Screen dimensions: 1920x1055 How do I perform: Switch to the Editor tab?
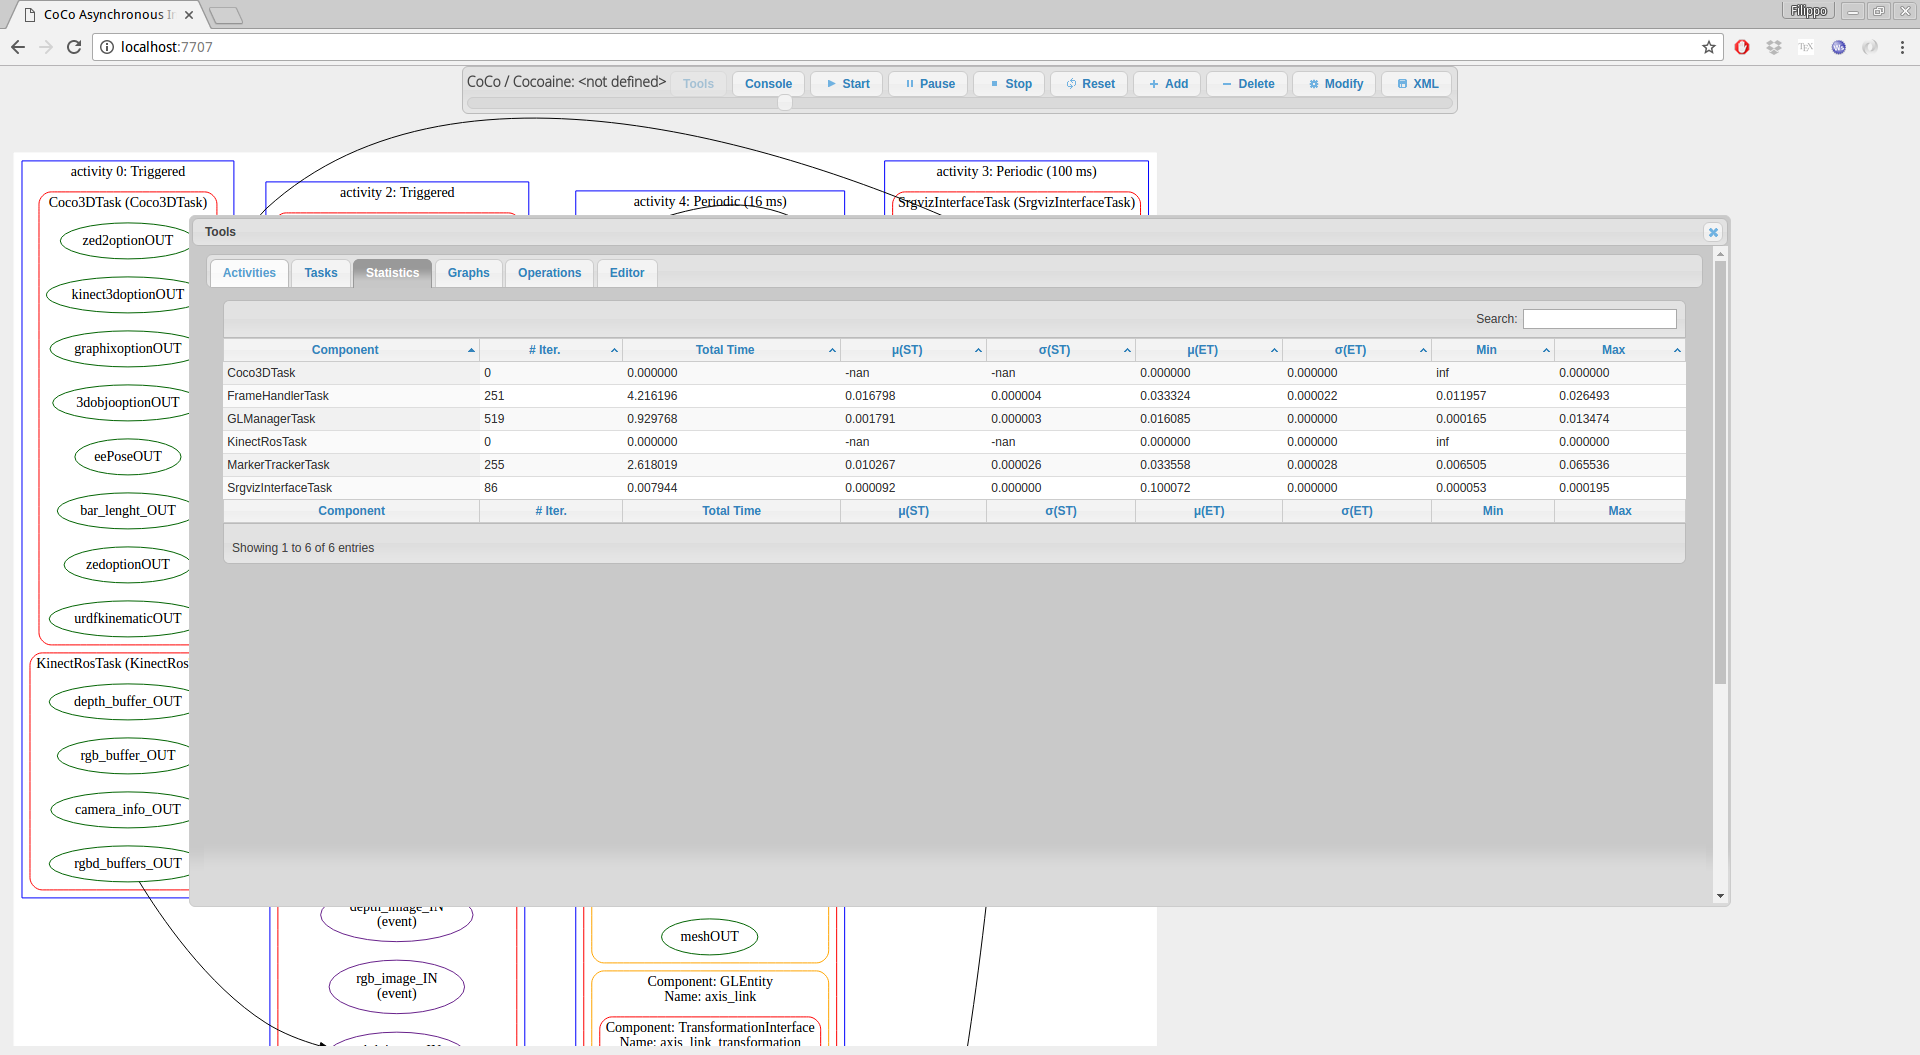tap(627, 273)
